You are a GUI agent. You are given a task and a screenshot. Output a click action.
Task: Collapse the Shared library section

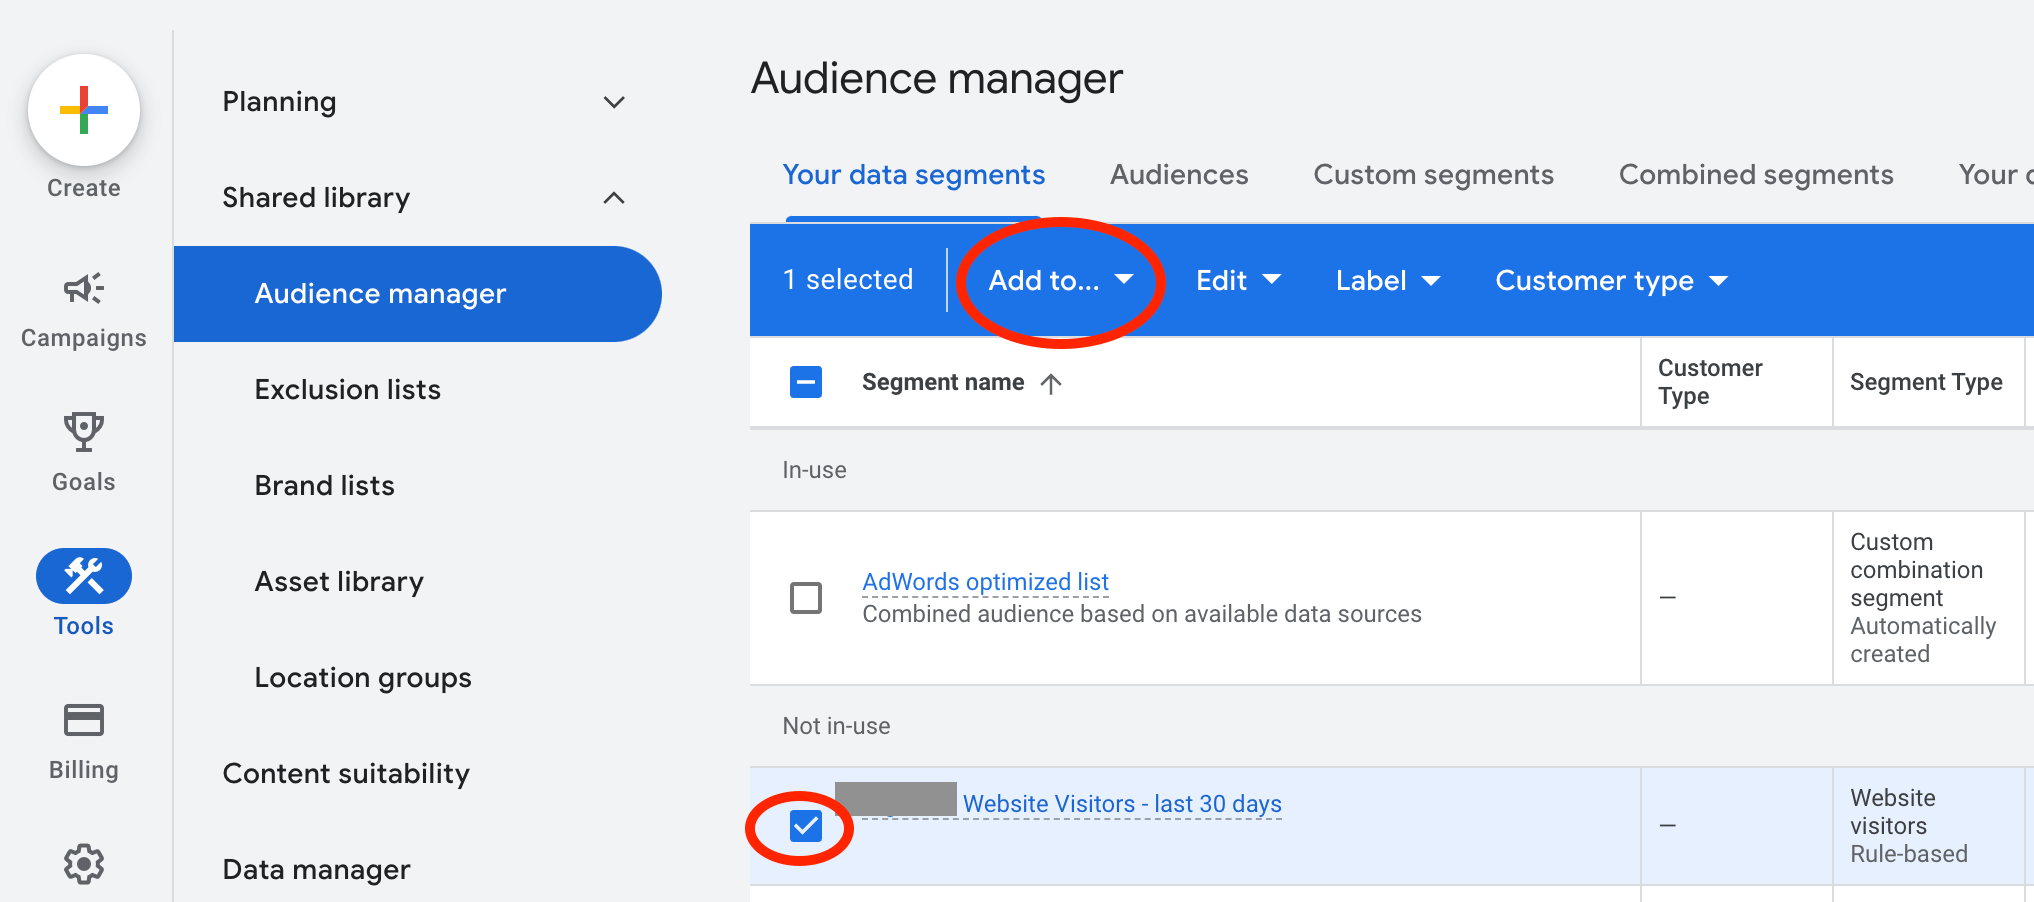click(614, 198)
